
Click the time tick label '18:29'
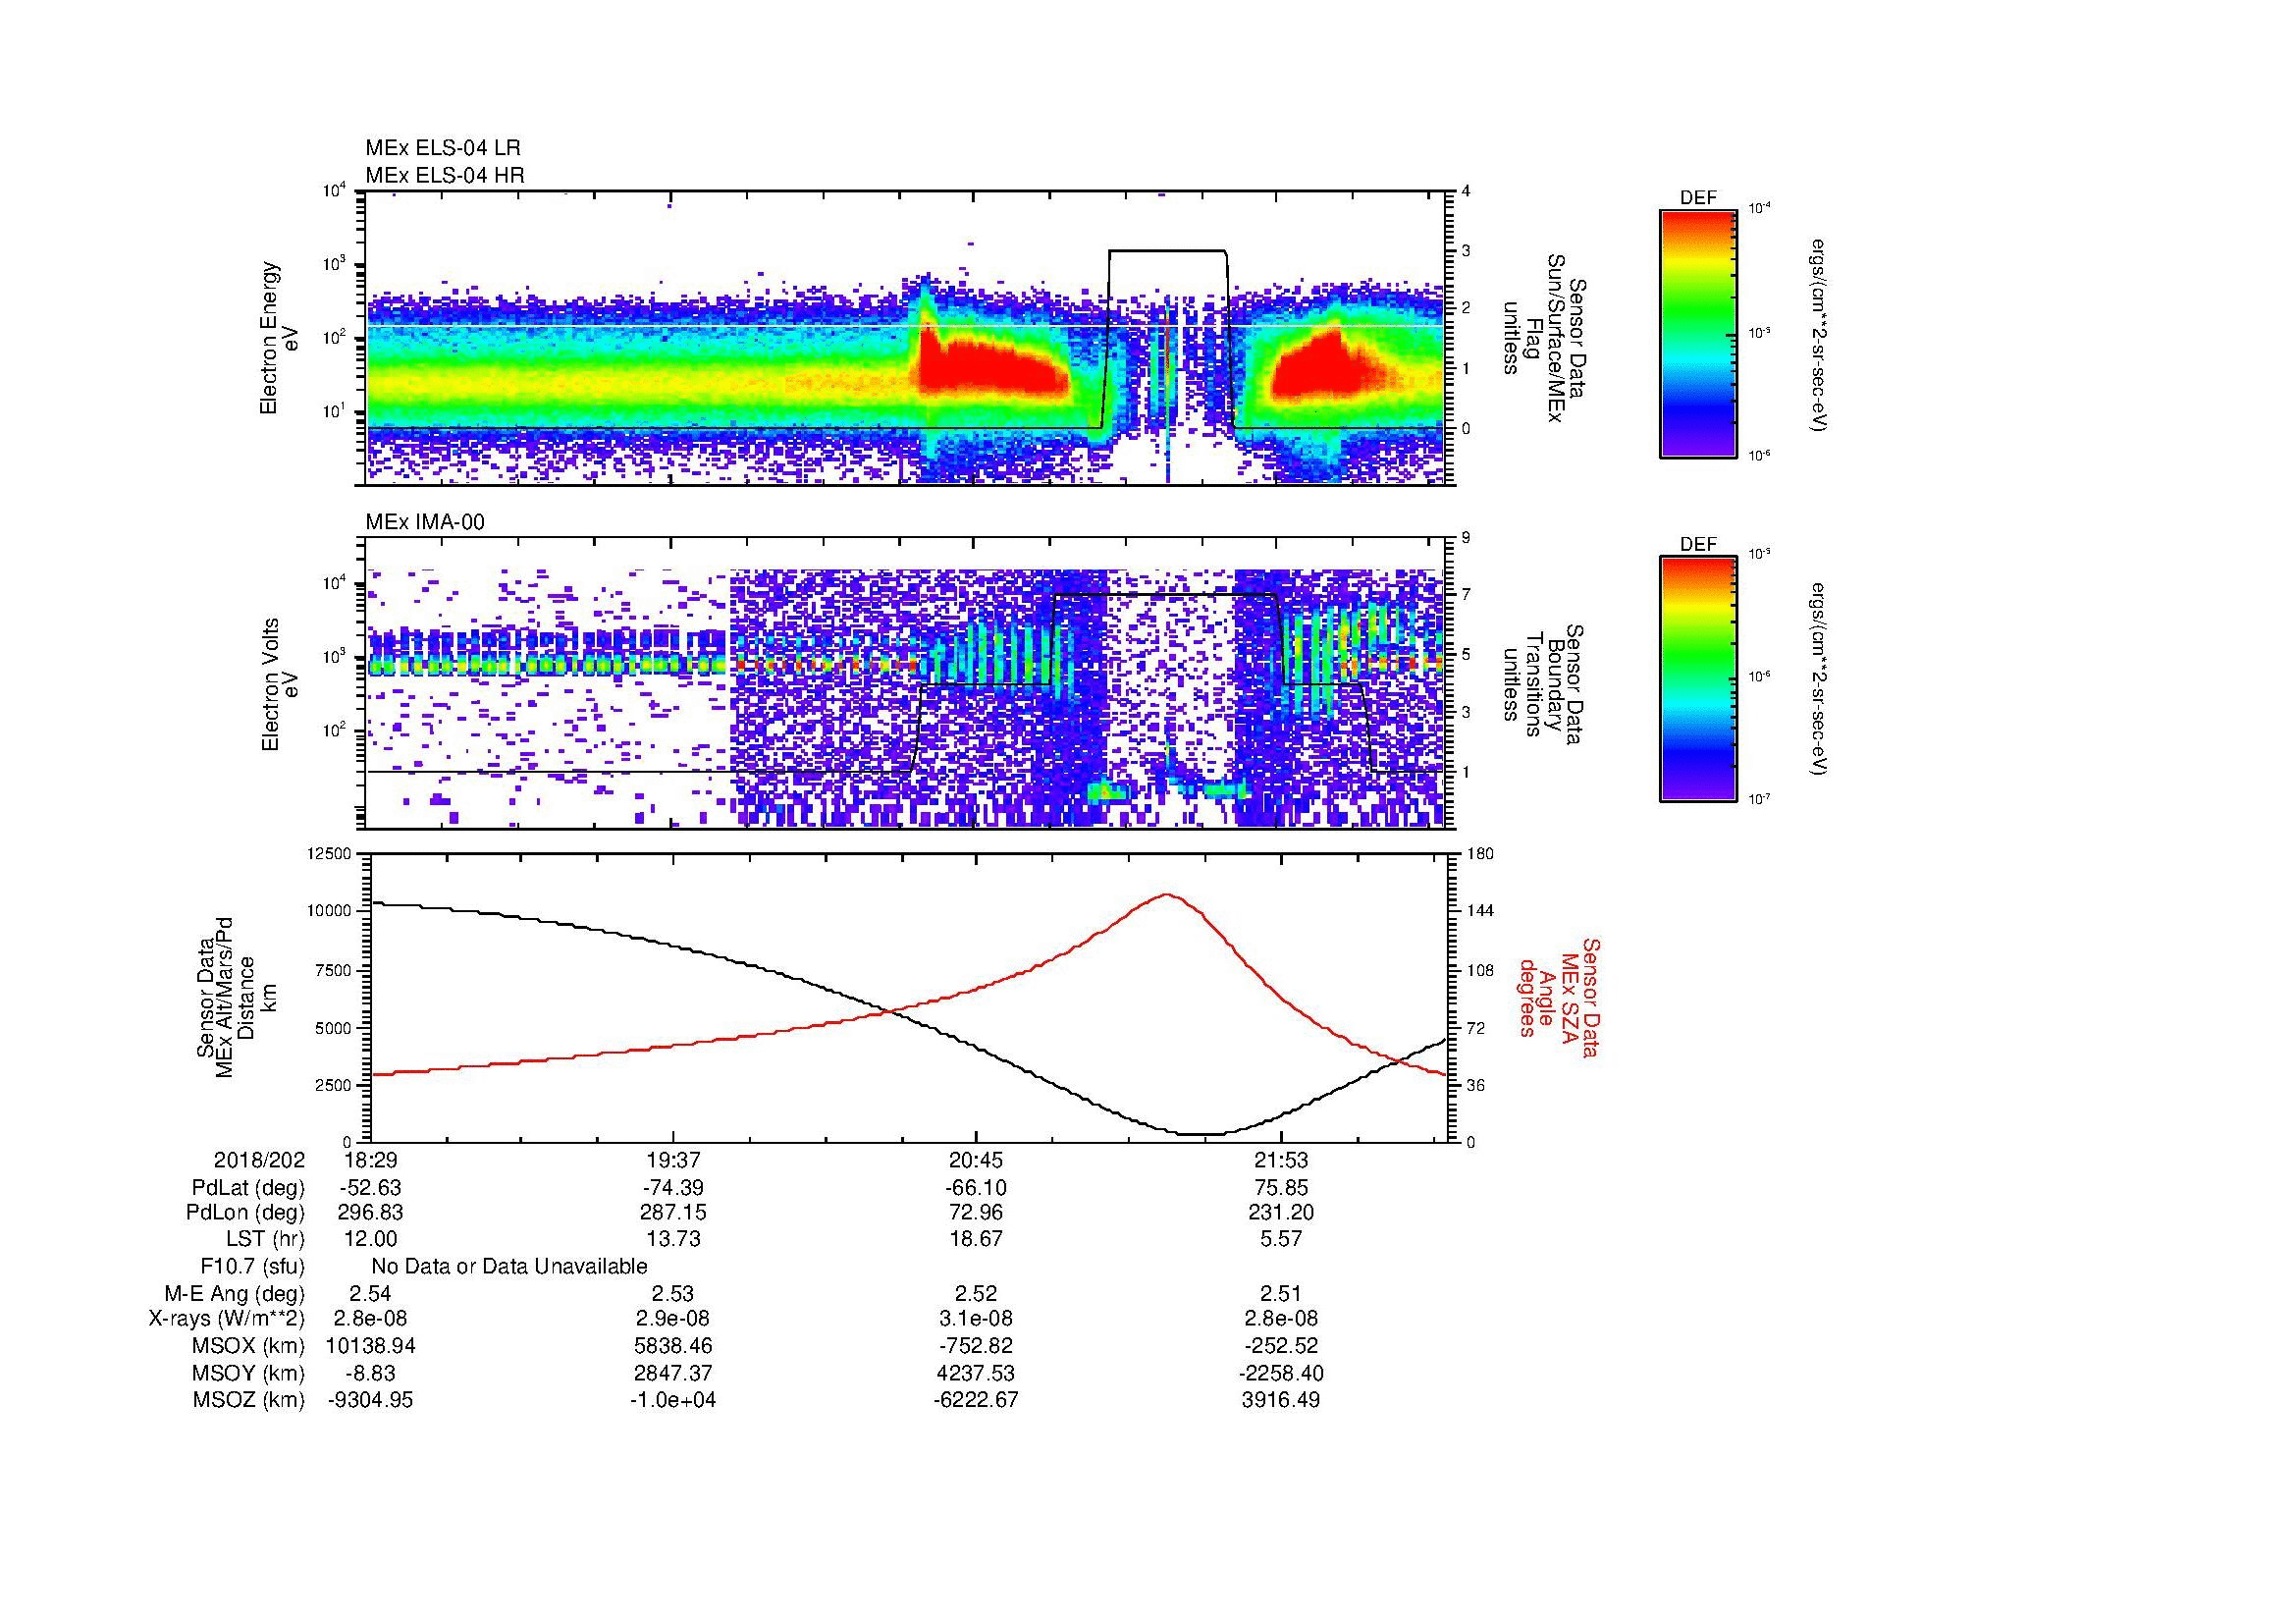pos(370,1160)
